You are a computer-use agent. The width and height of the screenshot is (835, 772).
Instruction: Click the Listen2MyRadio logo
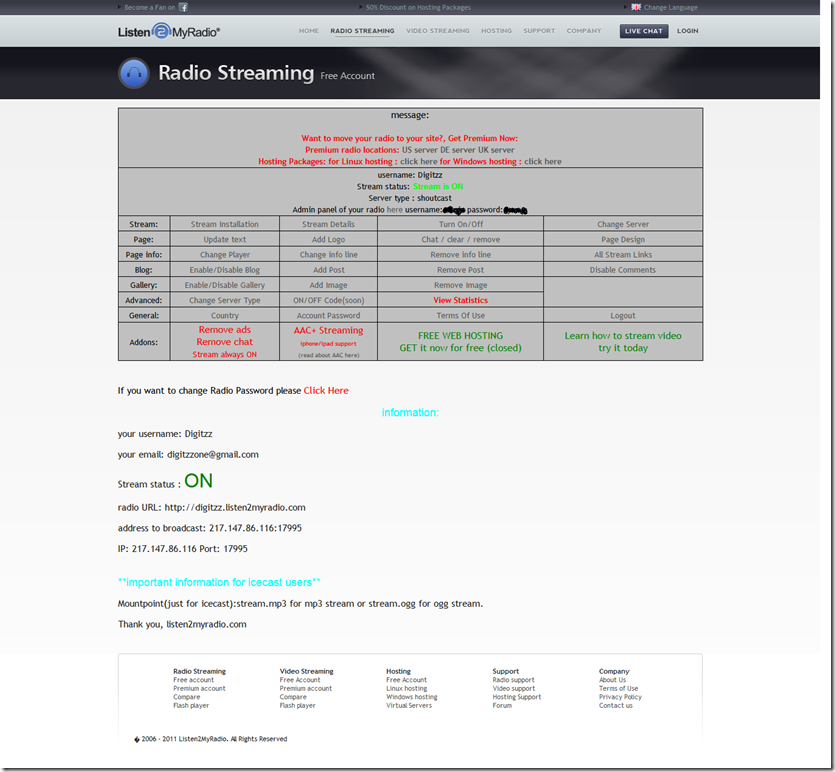(169, 31)
